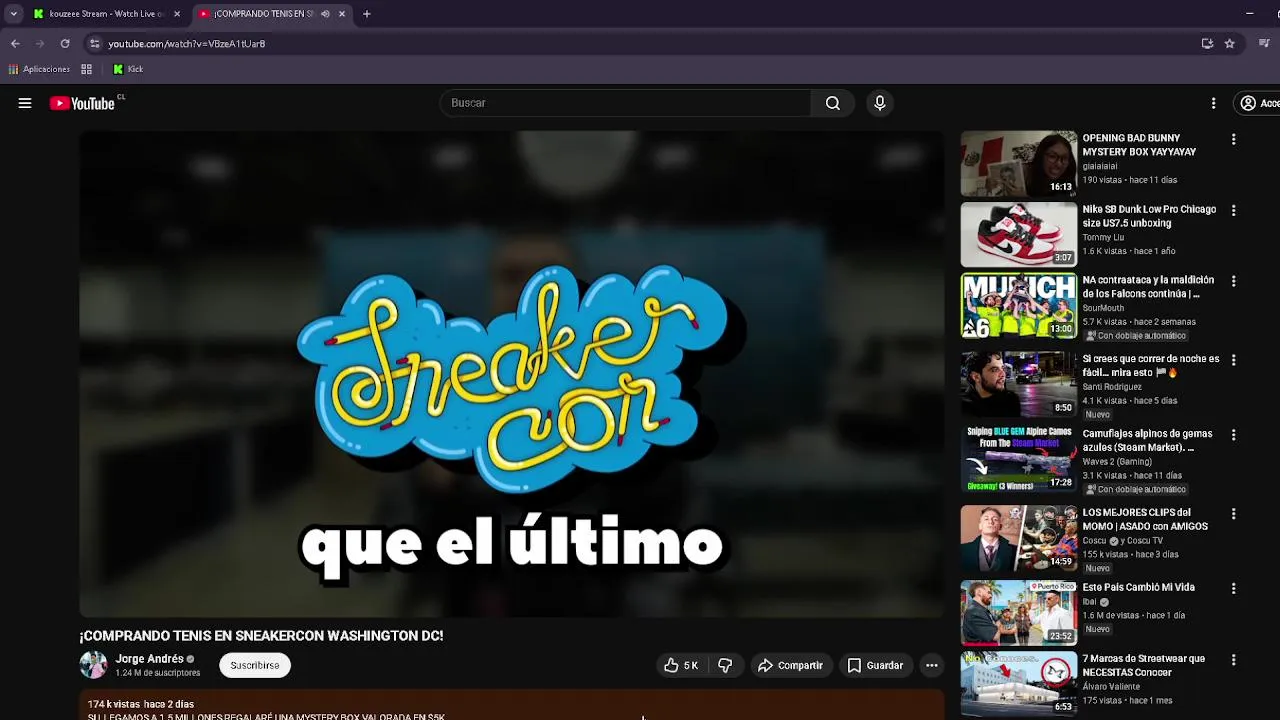The width and height of the screenshot is (1280, 720).
Task: Open LOS MEJORES CLIPS del MOMO thumbnail
Action: coord(1018,538)
